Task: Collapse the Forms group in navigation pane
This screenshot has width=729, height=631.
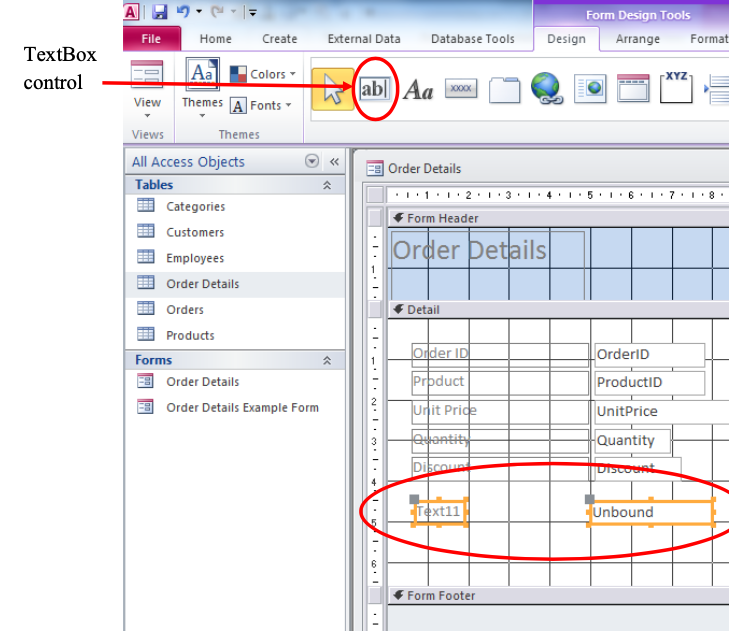Action: 326,360
